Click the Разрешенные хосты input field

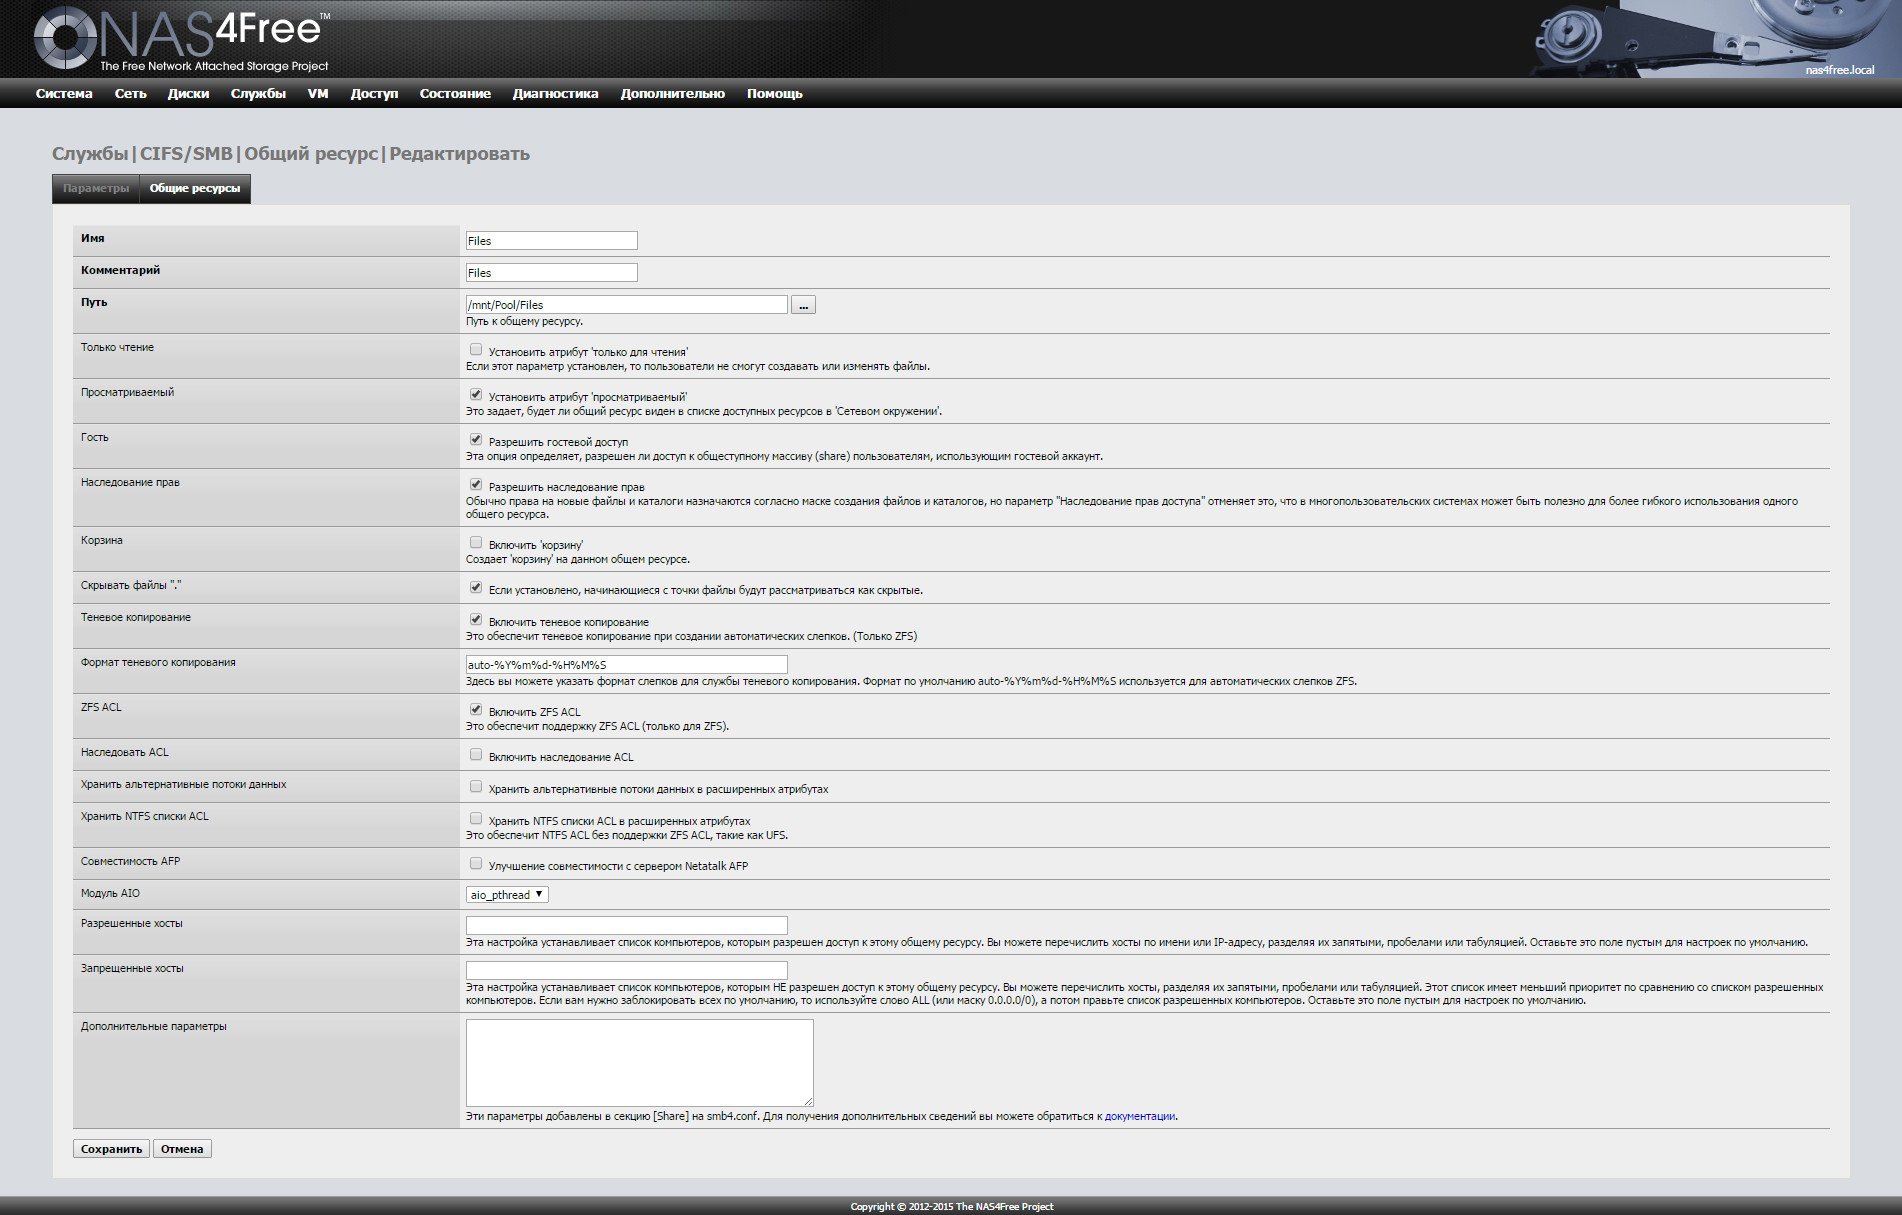click(x=627, y=926)
